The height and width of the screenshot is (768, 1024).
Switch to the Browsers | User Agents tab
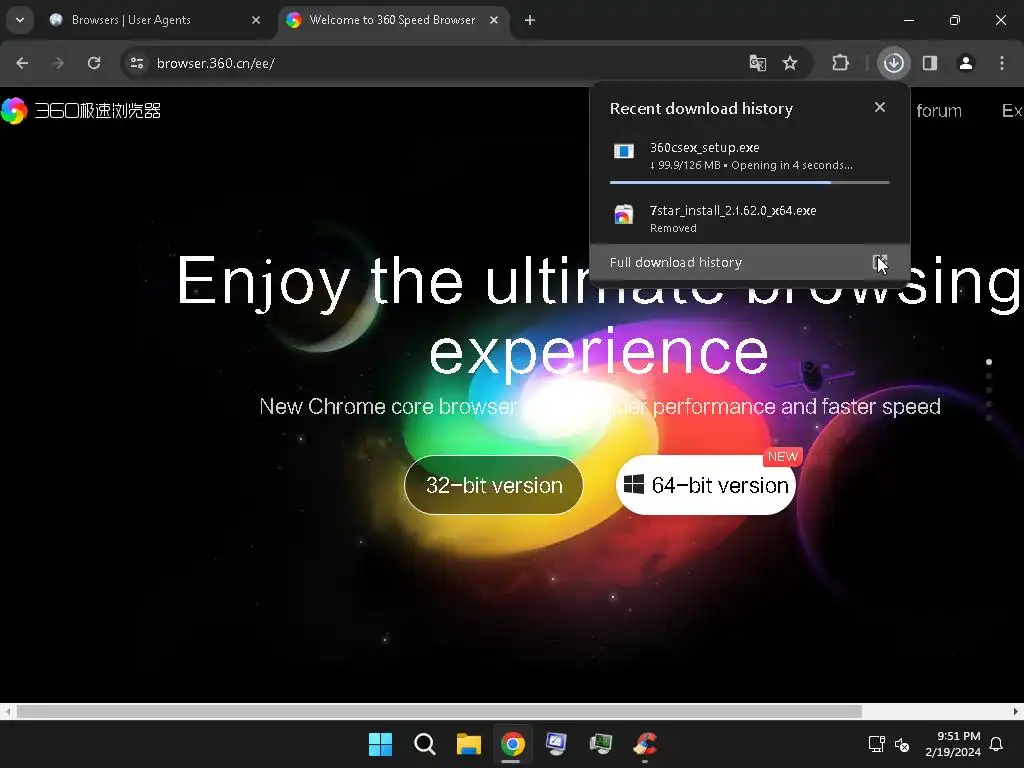(x=155, y=20)
